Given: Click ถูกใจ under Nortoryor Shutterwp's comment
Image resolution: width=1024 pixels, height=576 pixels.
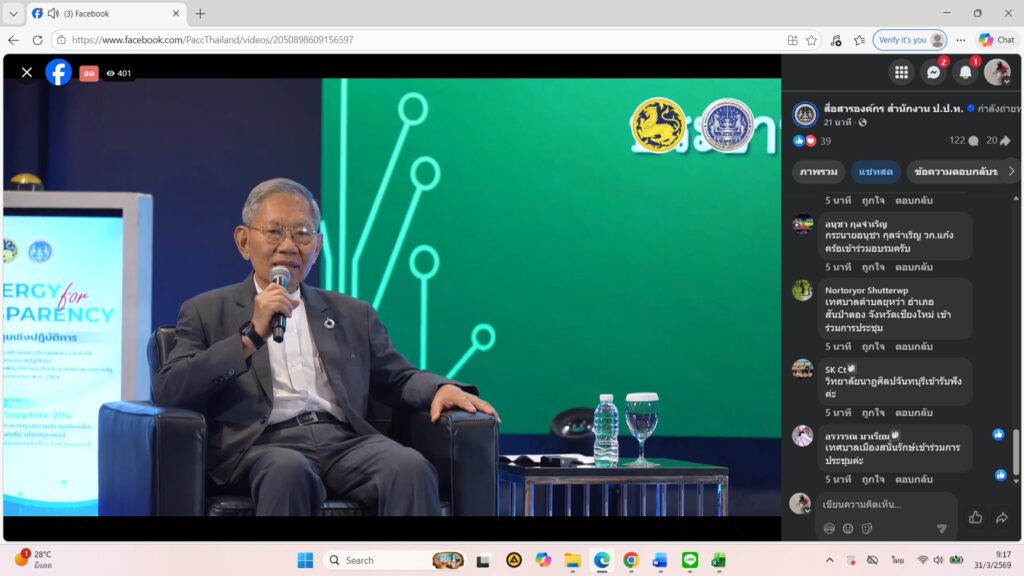Looking at the screenshot, I should tap(873, 347).
